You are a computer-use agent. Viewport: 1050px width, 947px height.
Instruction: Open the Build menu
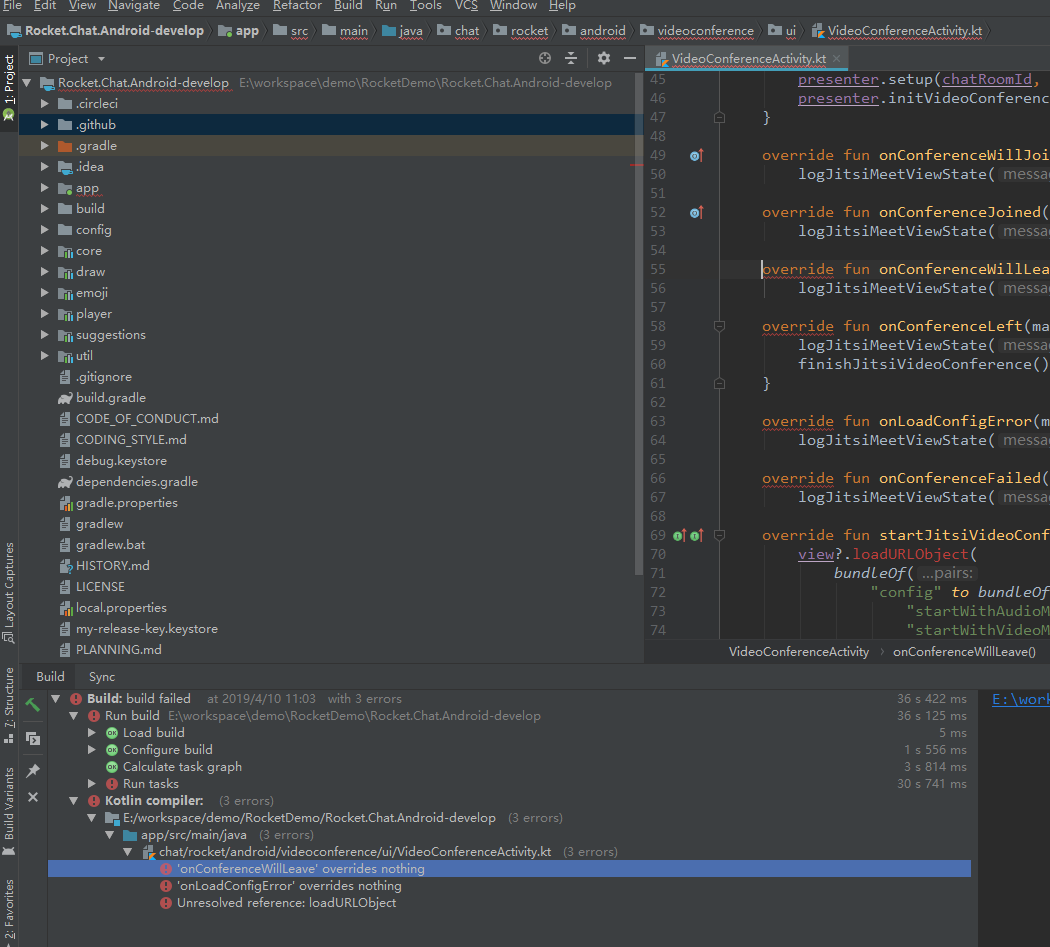[348, 6]
